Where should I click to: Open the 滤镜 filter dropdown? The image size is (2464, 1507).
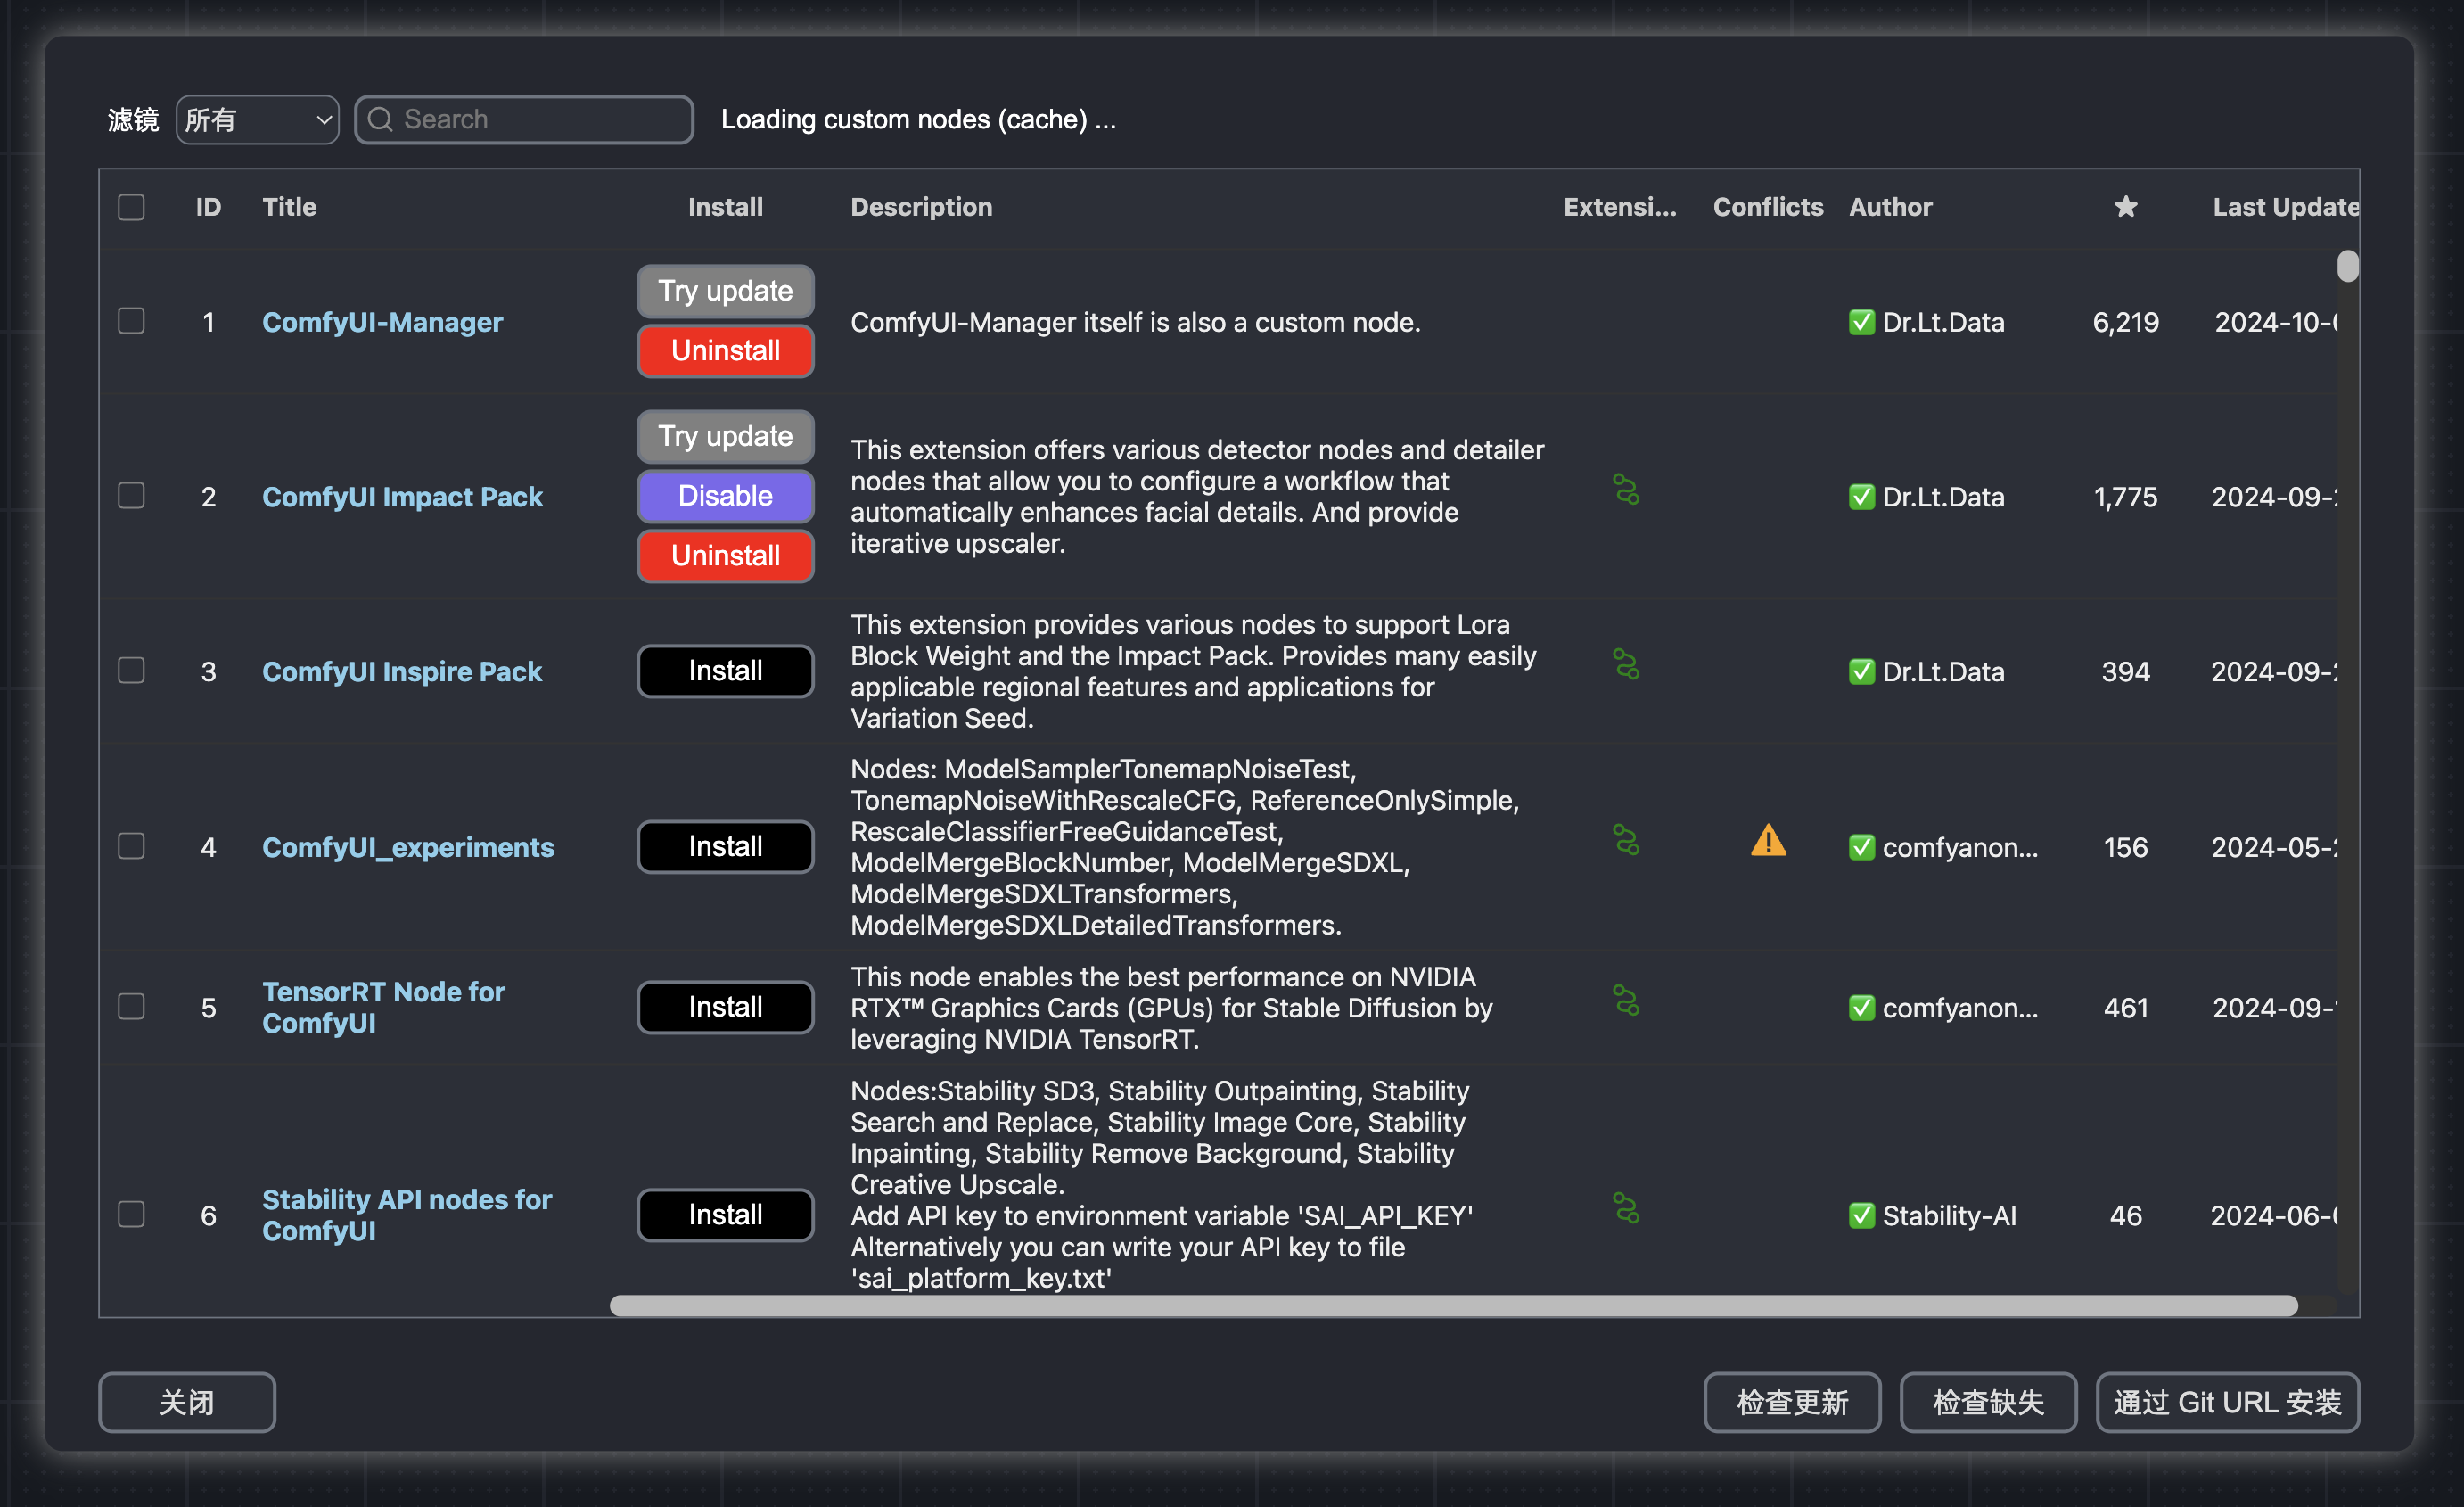(257, 120)
